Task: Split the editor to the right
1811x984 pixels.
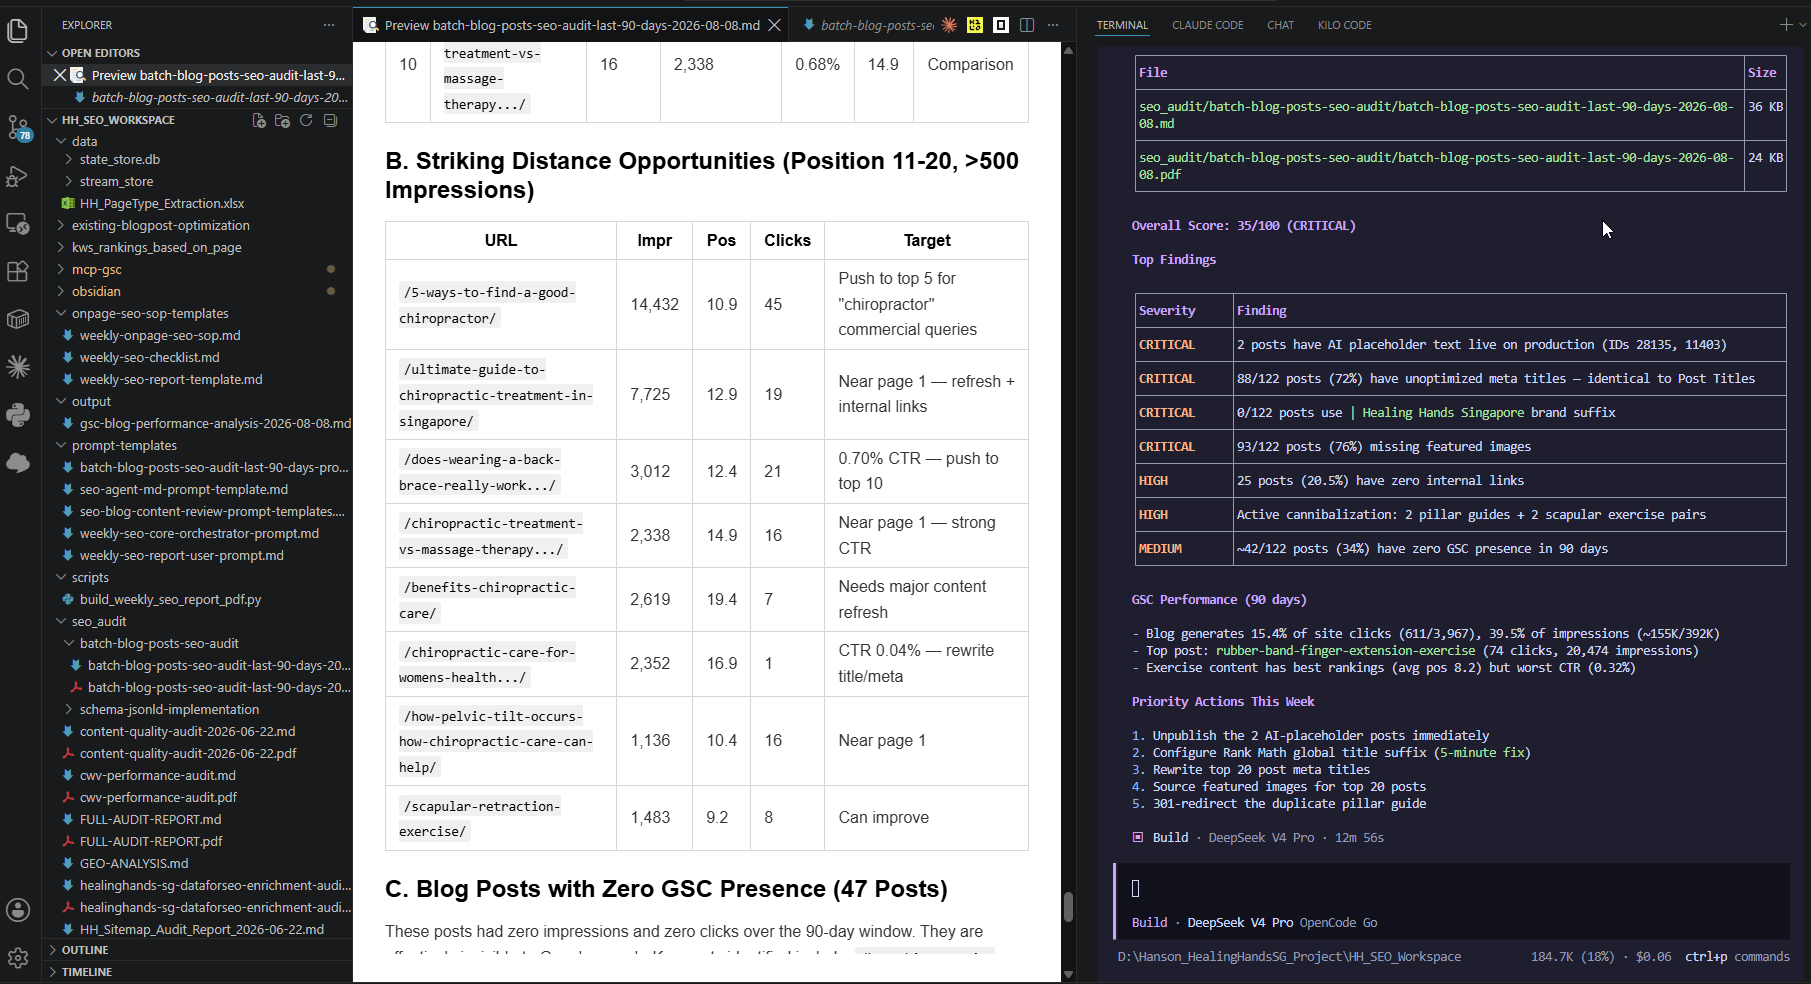Action: (x=1027, y=25)
